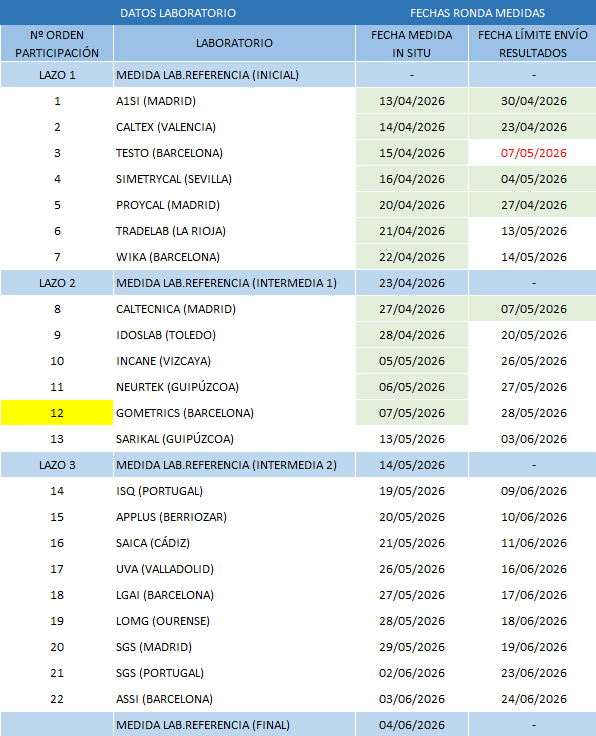
Task: Select the DATOS LABORATORIO header
Action: click(x=178, y=13)
